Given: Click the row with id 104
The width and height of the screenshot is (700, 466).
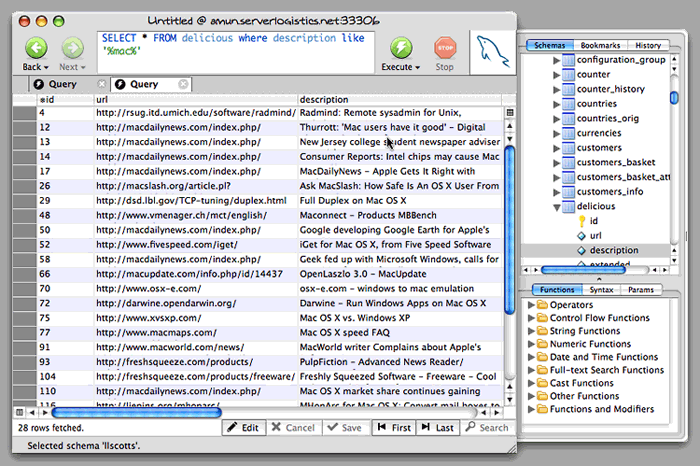Looking at the screenshot, I should click(x=258, y=377).
